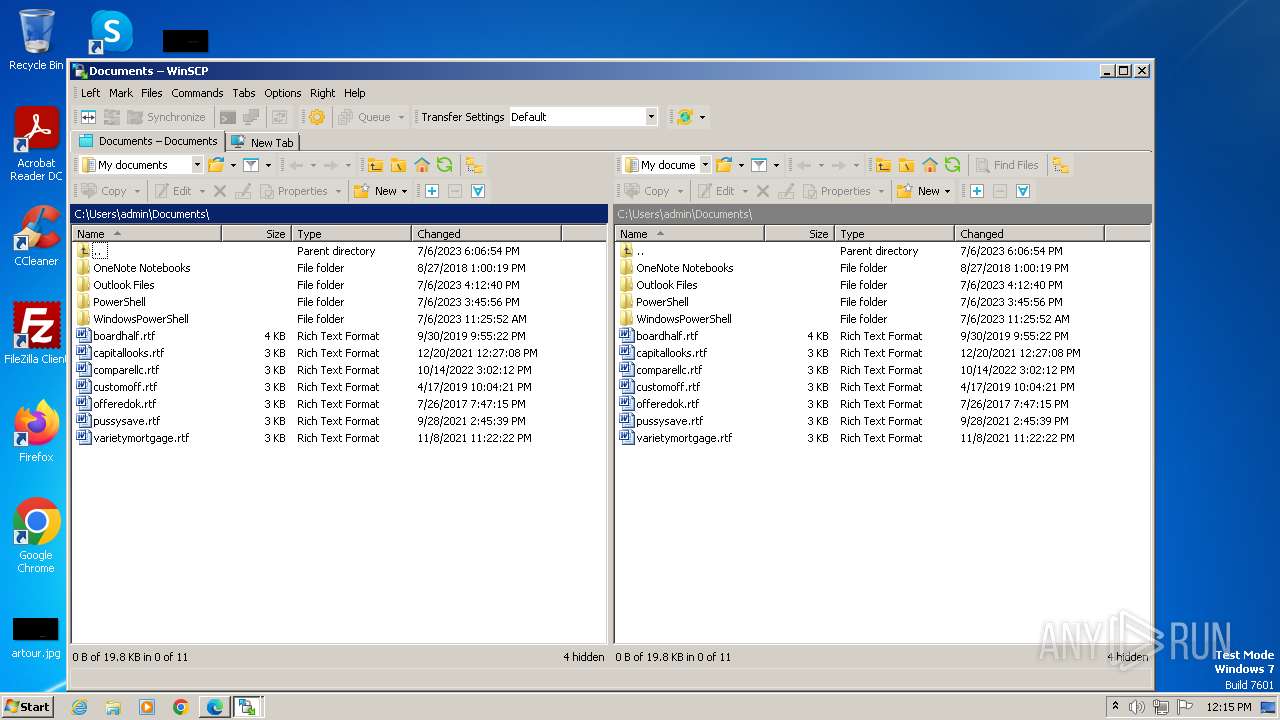Open the Options menu
The width and height of the screenshot is (1280, 720).
click(x=283, y=93)
